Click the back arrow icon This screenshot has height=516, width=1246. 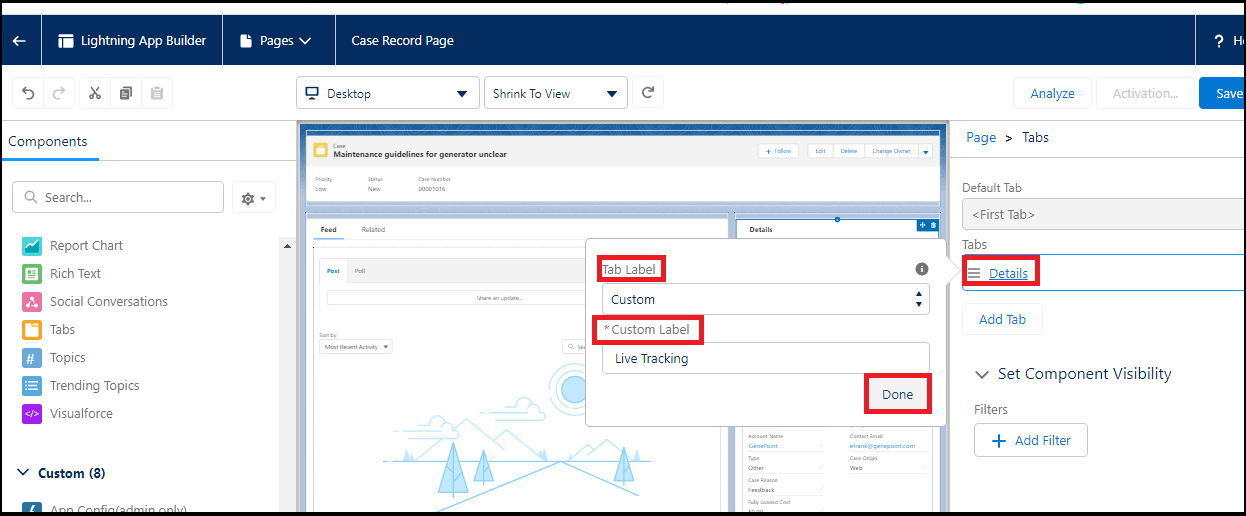coord(19,41)
